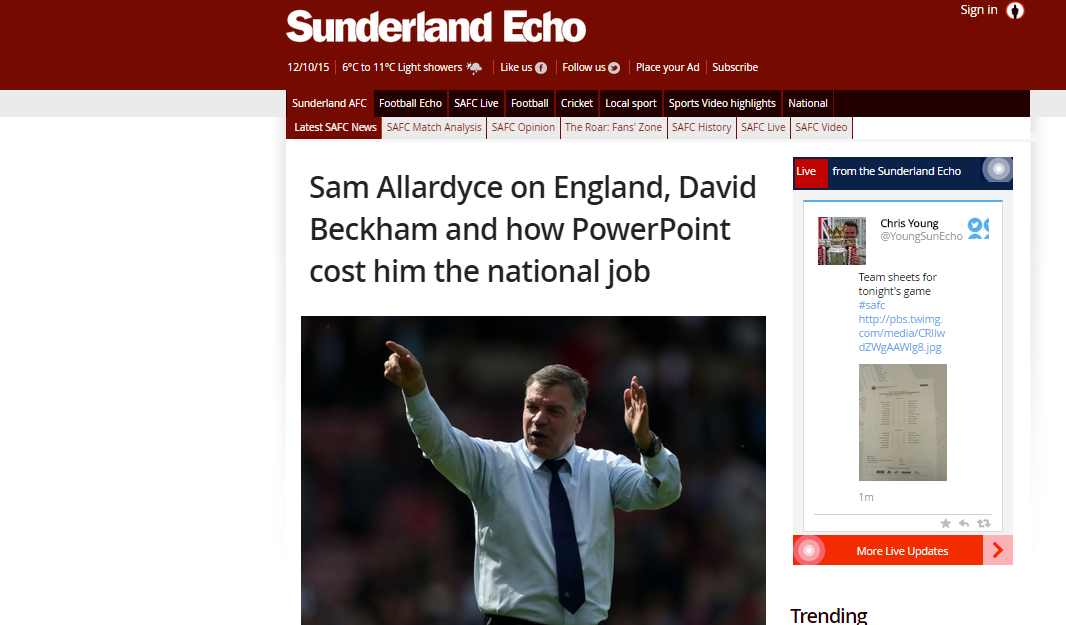The height and width of the screenshot is (625, 1066).
Task: Open the #safc hashtag link in the tweet
Action: click(x=872, y=305)
